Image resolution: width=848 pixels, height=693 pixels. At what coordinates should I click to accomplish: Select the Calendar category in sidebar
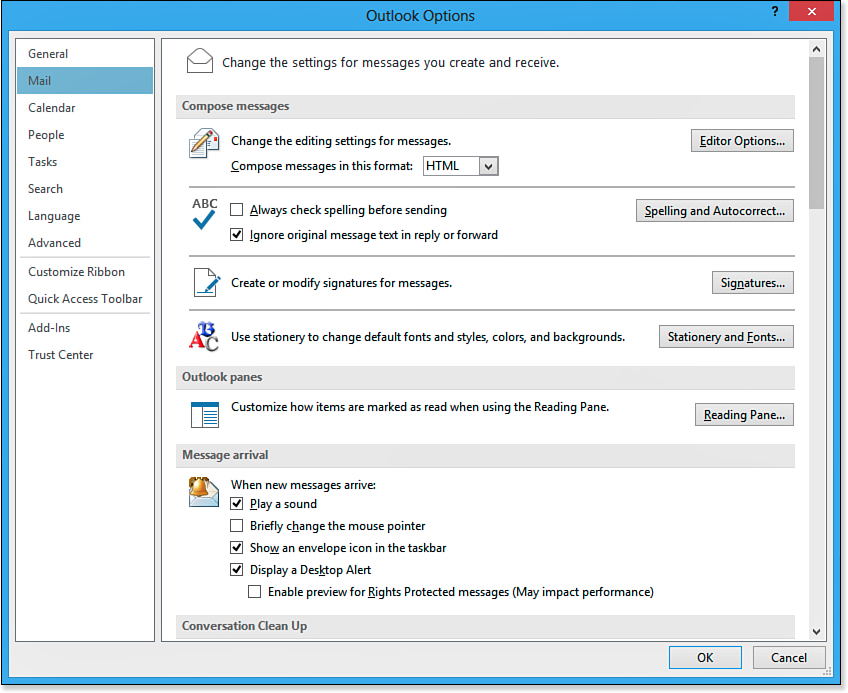pyautogui.click(x=52, y=108)
